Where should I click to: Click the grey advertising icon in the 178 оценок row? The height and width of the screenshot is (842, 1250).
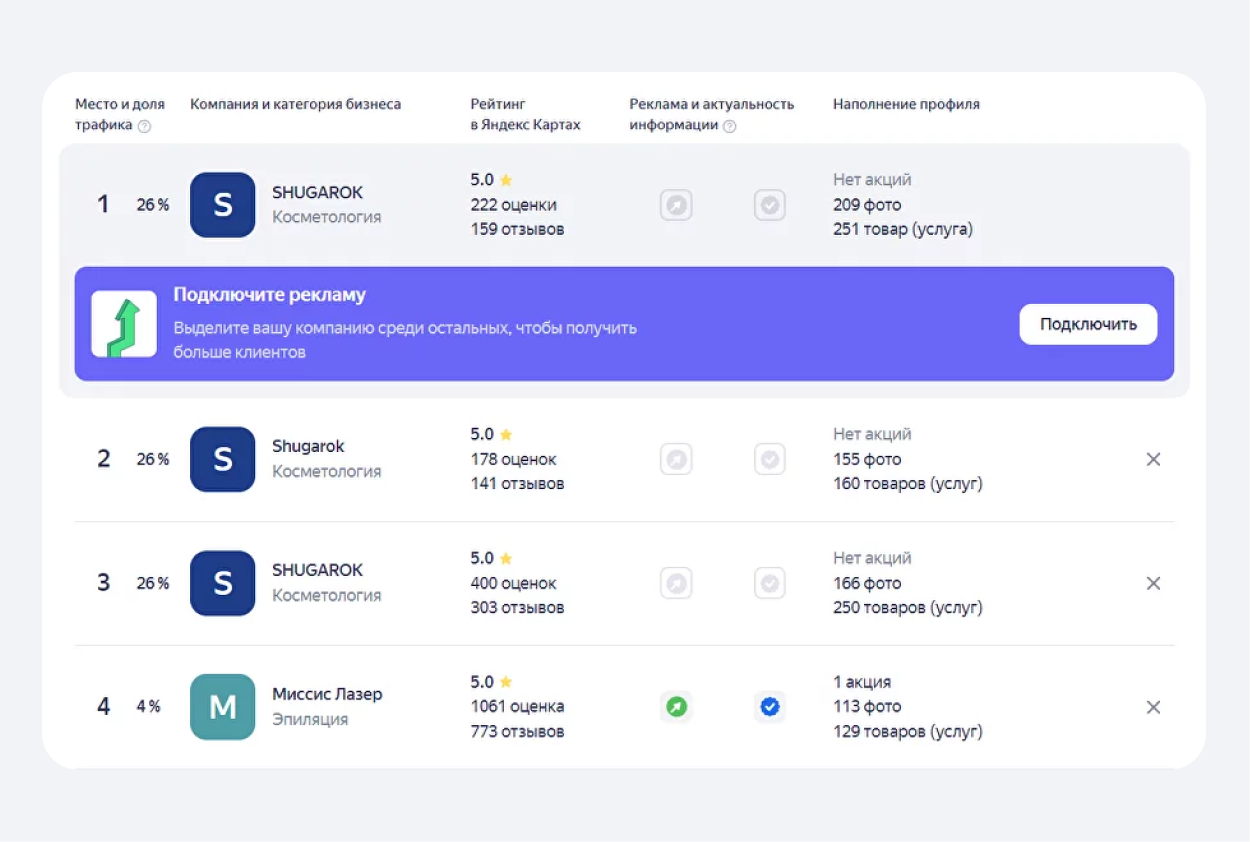point(676,459)
